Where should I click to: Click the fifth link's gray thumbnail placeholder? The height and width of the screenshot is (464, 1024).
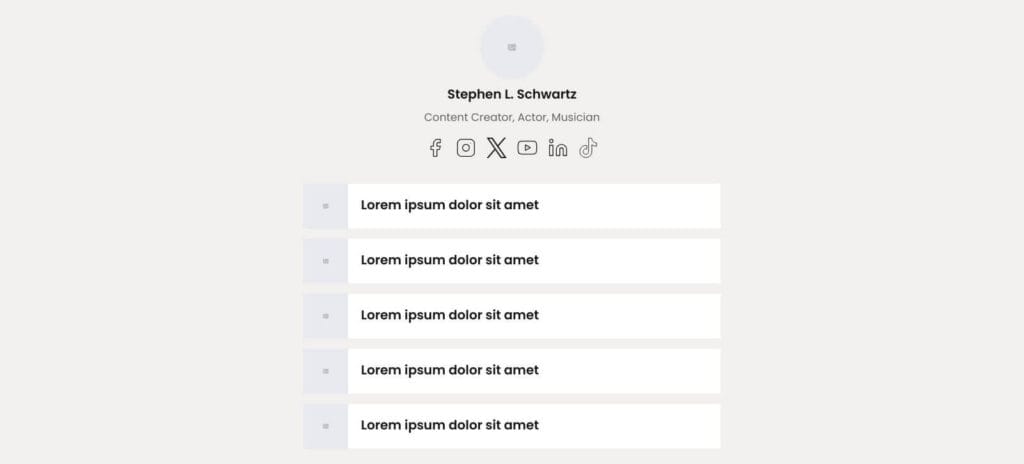coord(325,426)
